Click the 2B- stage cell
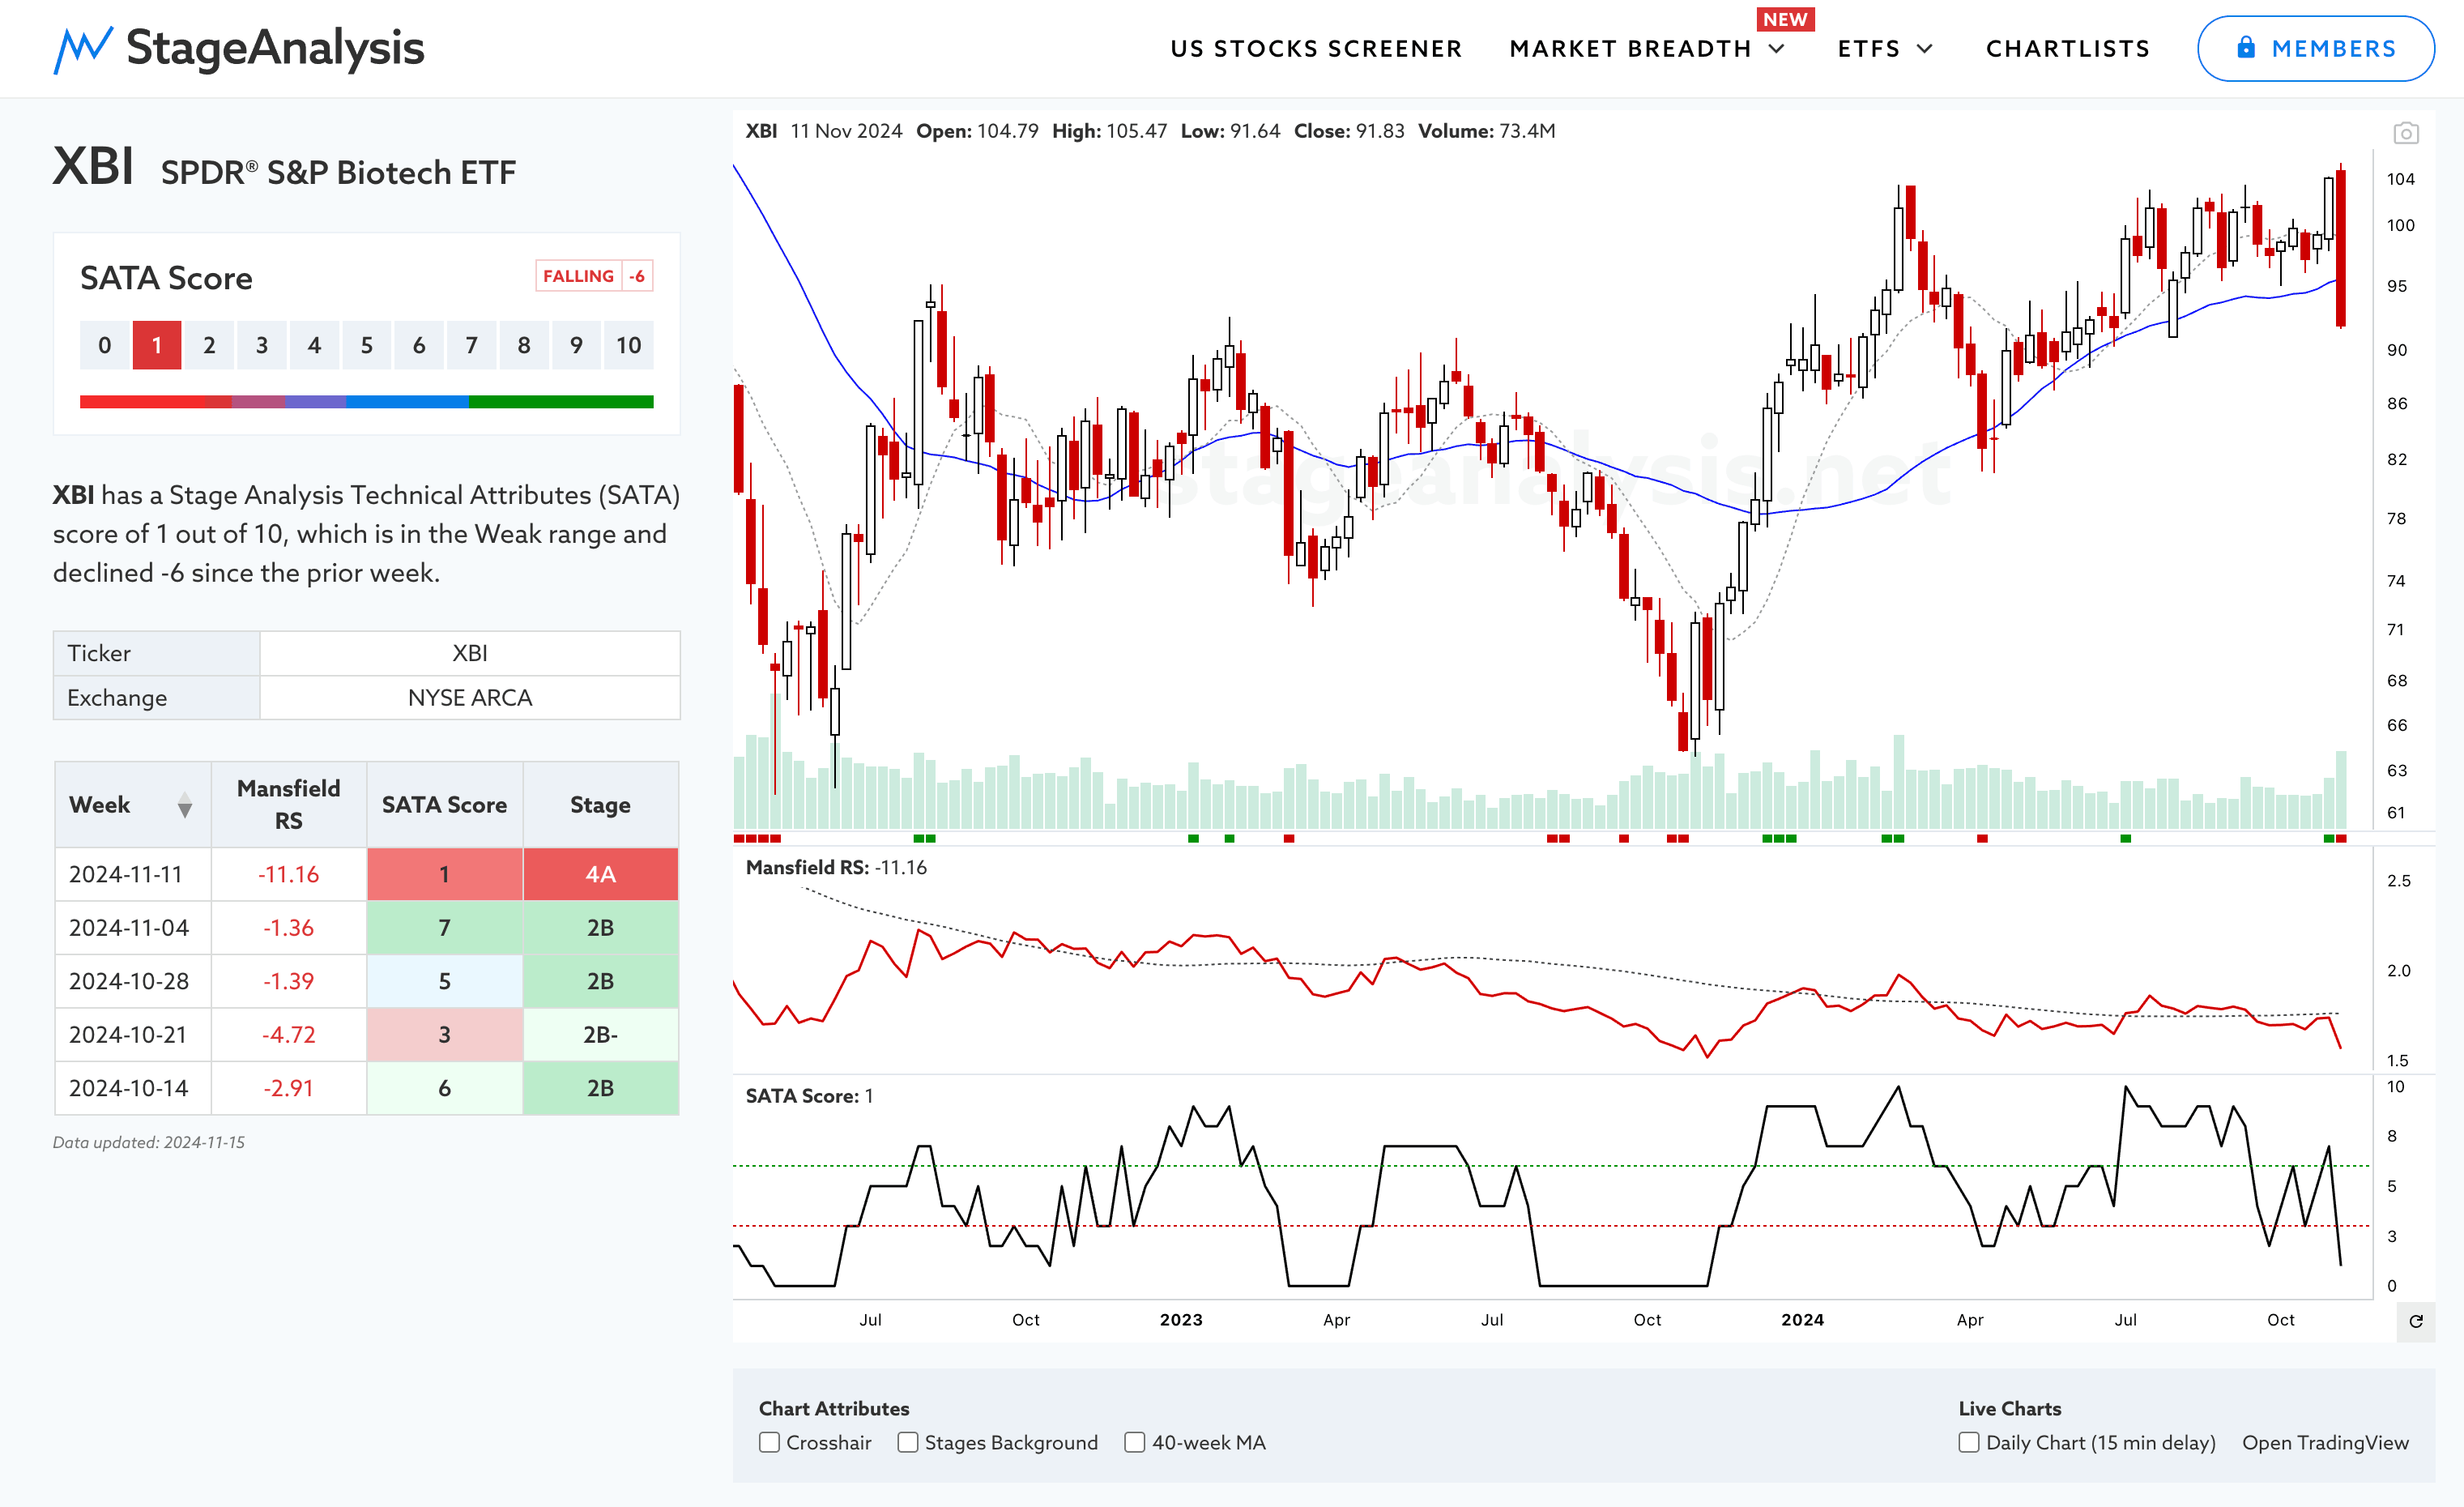 tap(600, 1035)
